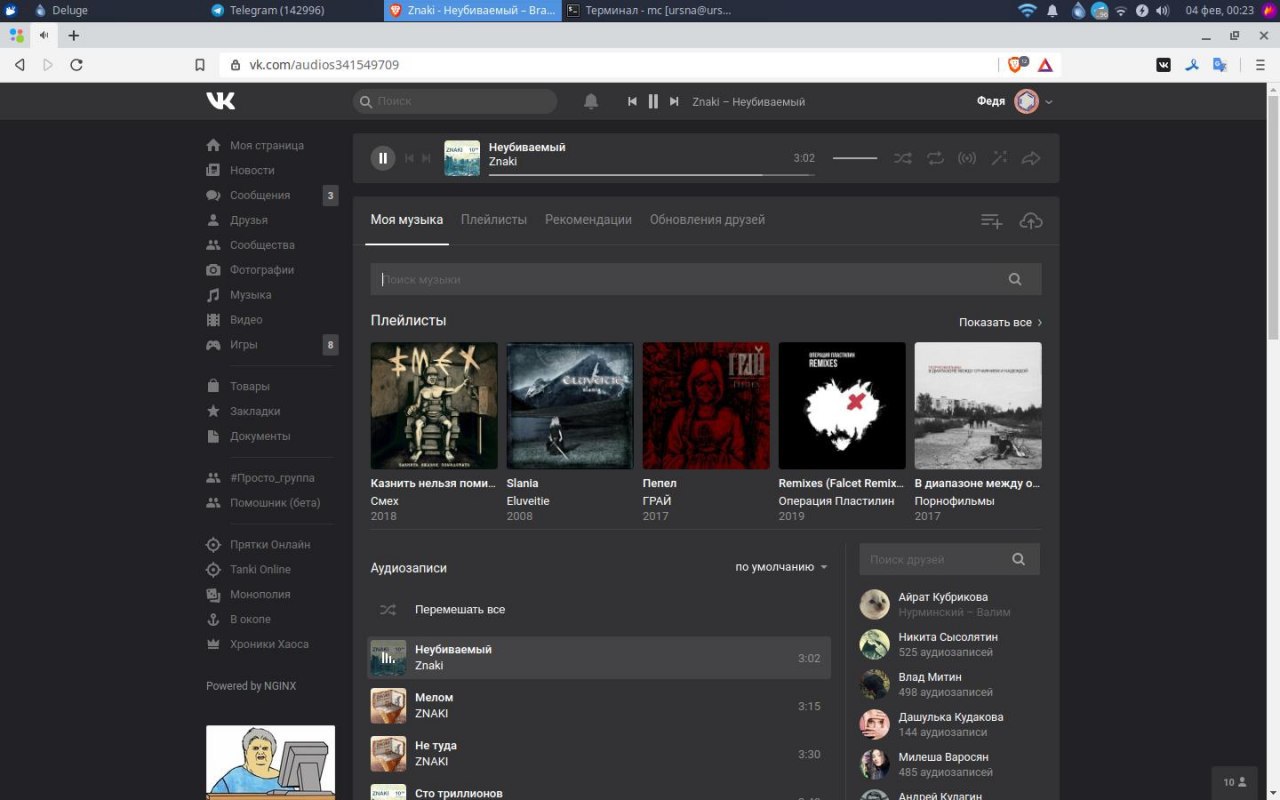Skip to previous track in the header player
The image size is (1280, 800).
pyautogui.click(x=632, y=101)
